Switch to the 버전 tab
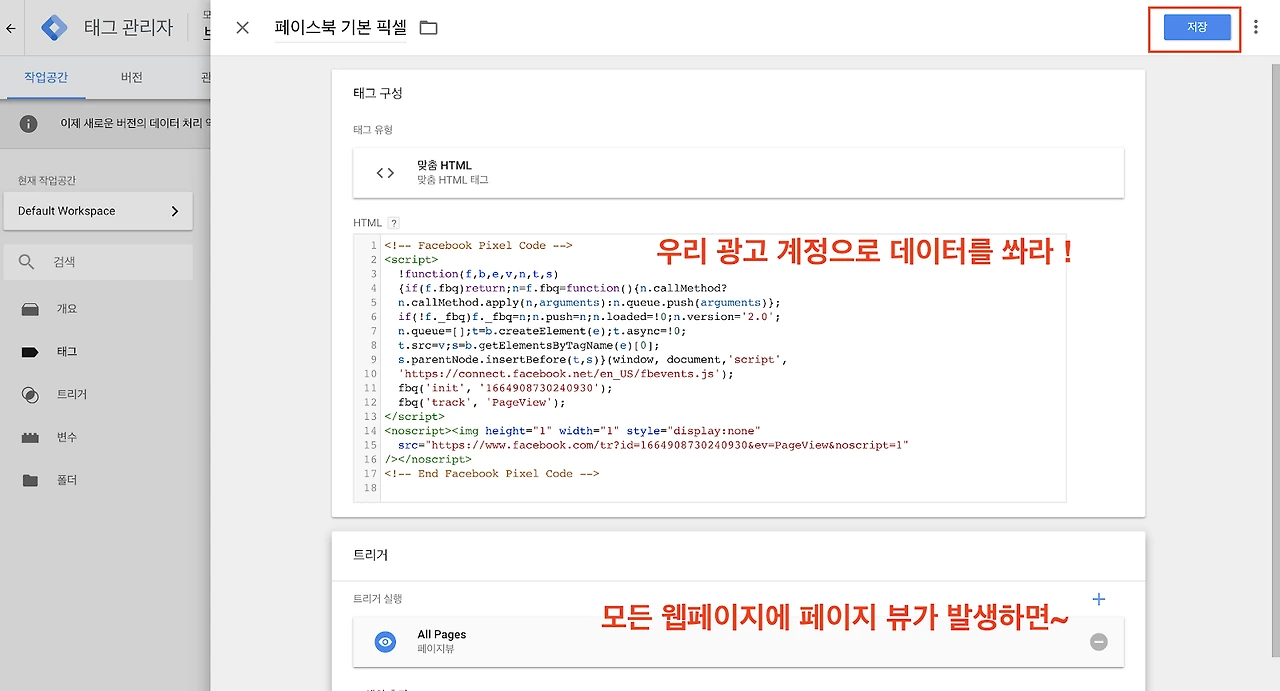Image resolution: width=1280 pixels, height=691 pixels. click(x=131, y=77)
